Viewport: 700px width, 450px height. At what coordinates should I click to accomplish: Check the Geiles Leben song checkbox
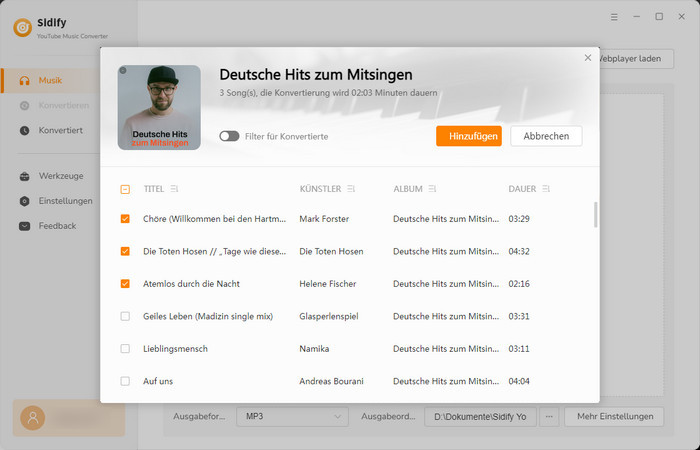125,316
